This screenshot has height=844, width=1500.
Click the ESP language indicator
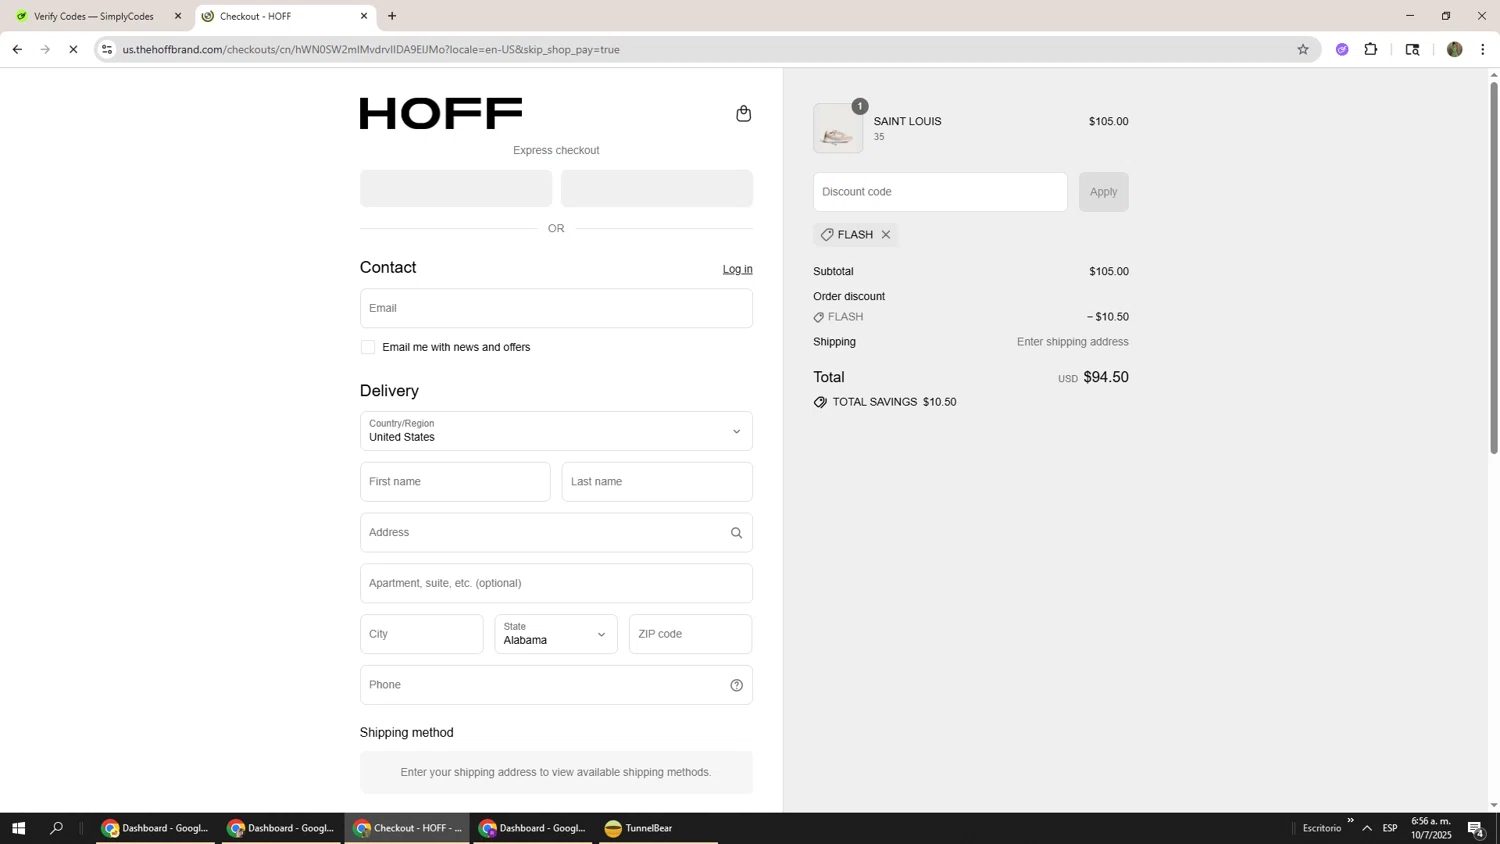click(x=1390, y=828)
